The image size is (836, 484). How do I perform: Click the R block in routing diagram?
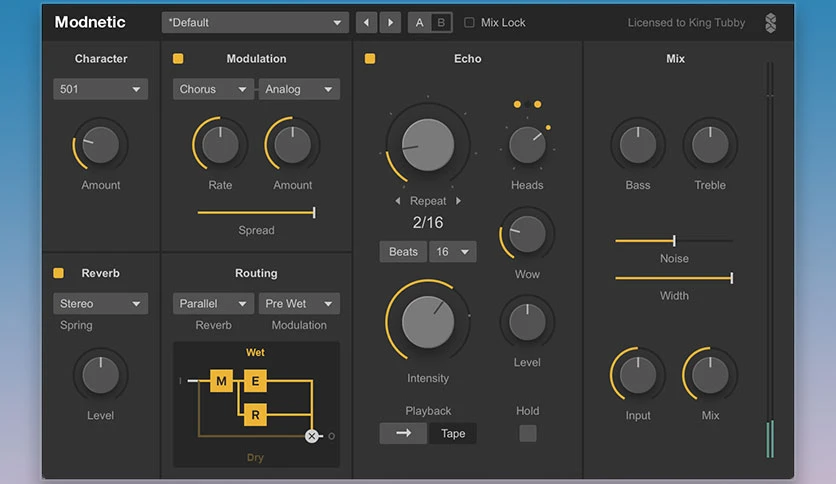255,415
